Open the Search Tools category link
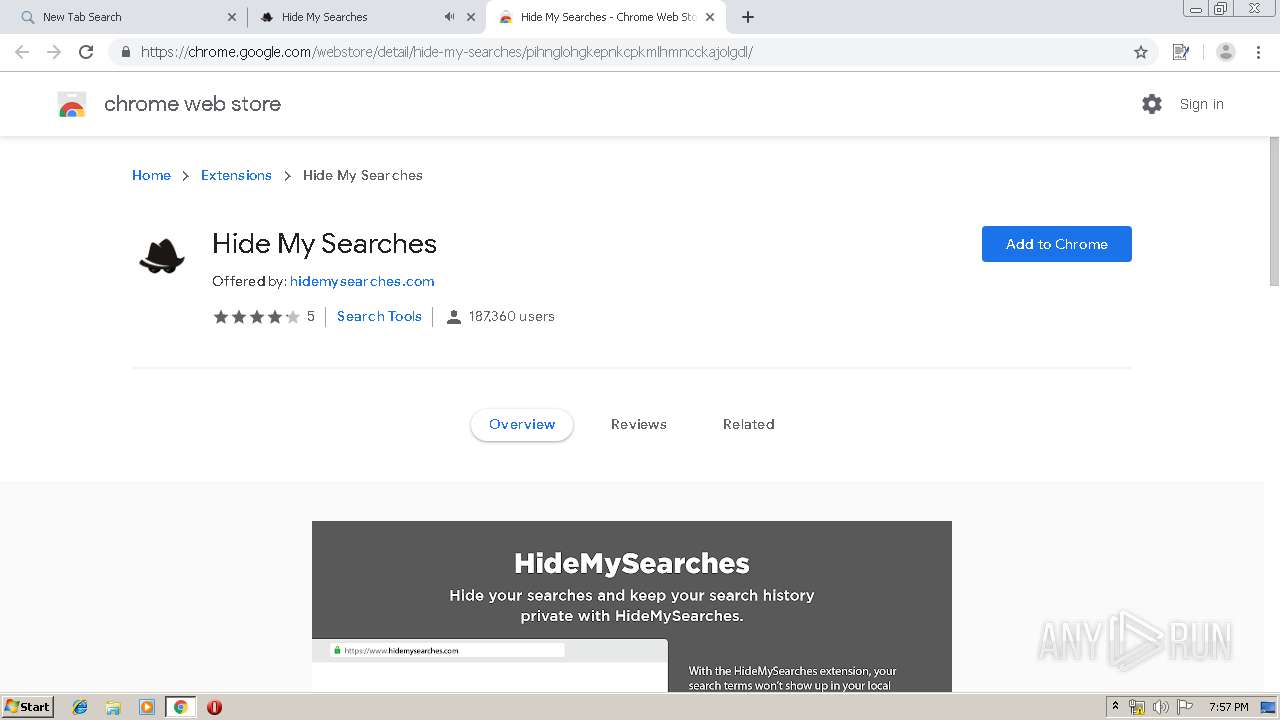The width and height of the screenshot is (1280, 720). [379, 316]
